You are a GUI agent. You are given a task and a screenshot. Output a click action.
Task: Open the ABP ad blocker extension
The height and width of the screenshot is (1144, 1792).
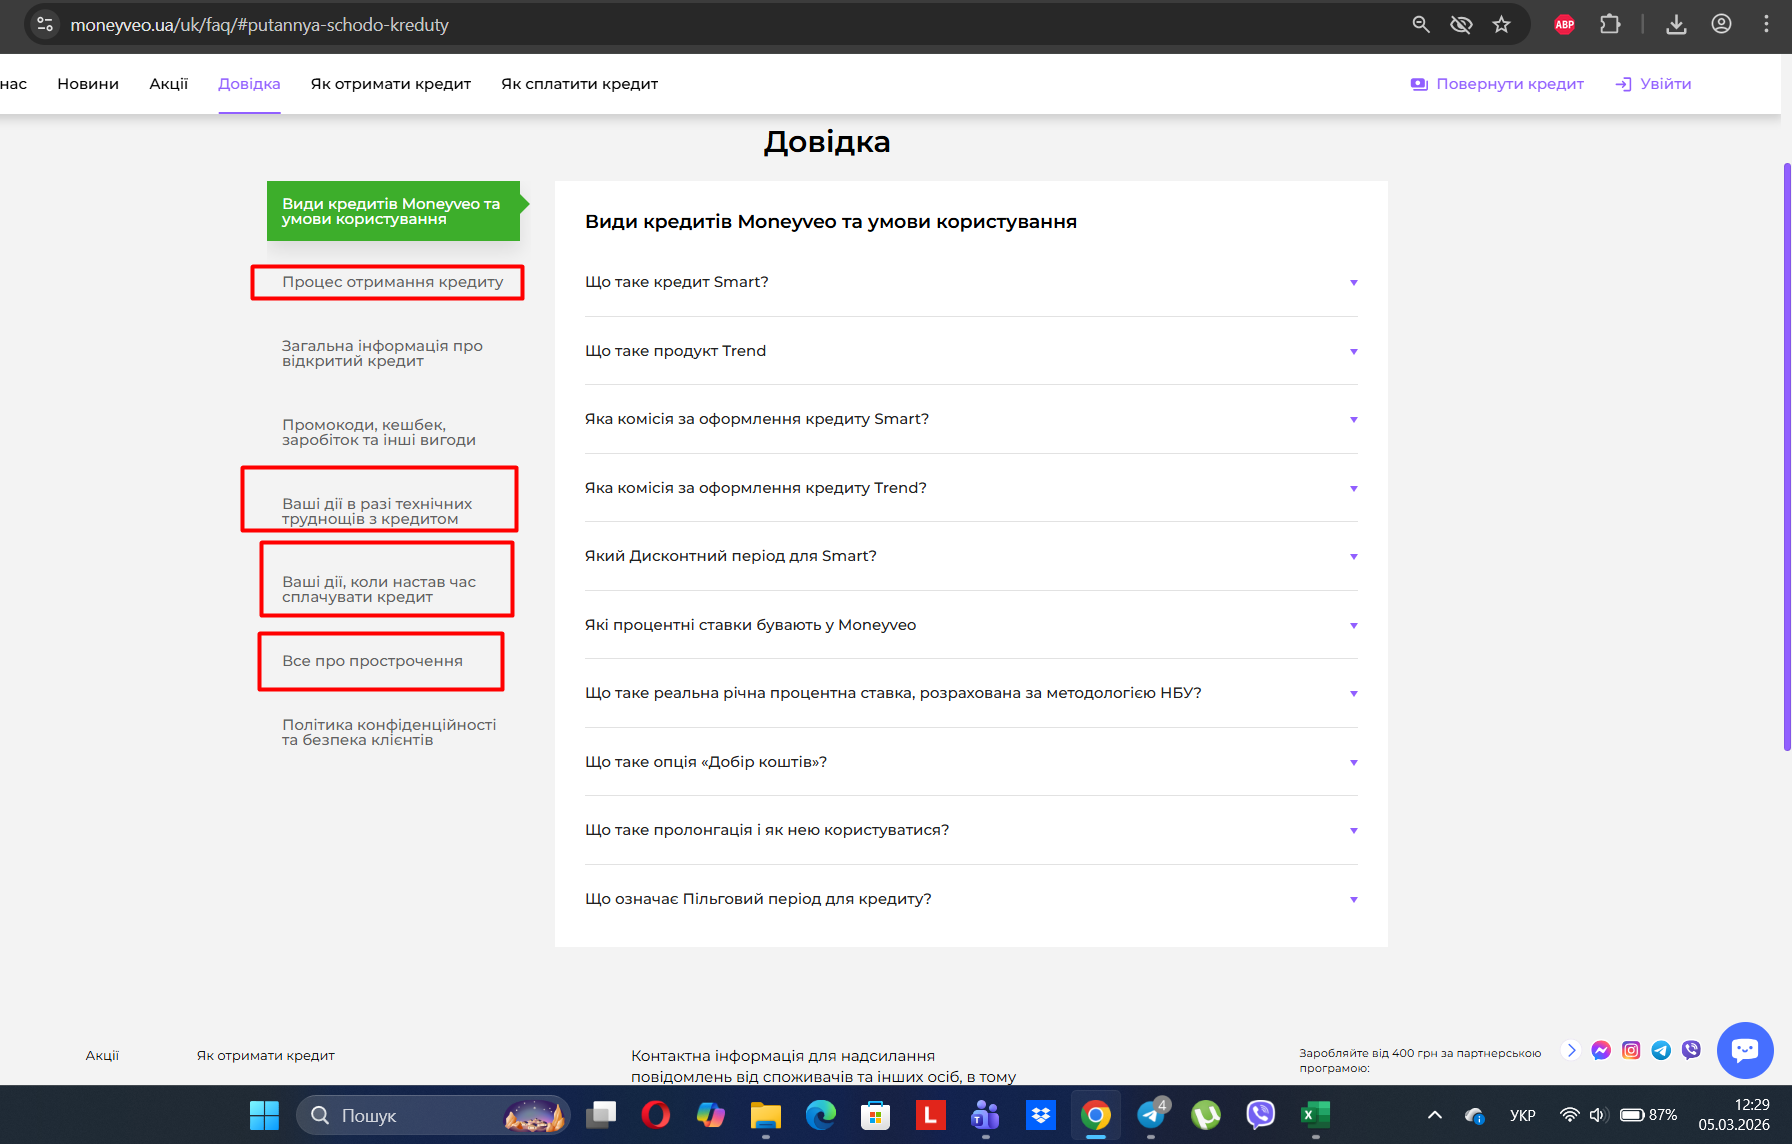[x=1565, y=24]
